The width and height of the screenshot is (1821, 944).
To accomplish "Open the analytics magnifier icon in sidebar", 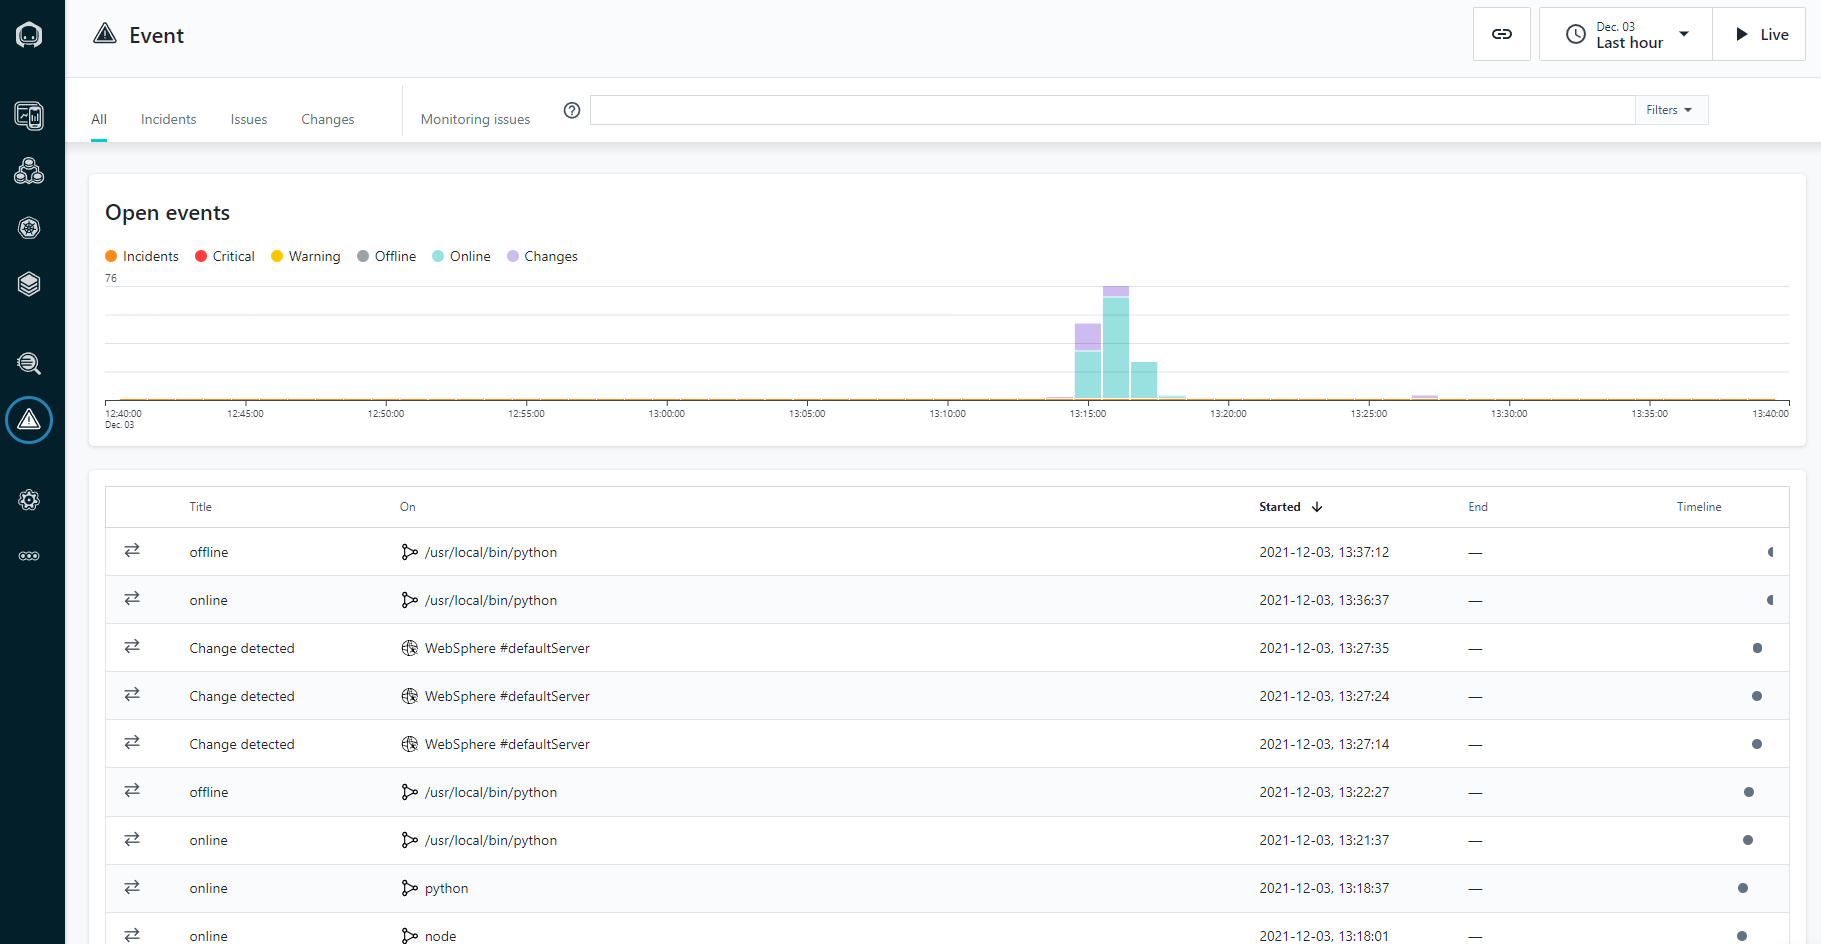I will pyautogui.click(x=29, y=363).
